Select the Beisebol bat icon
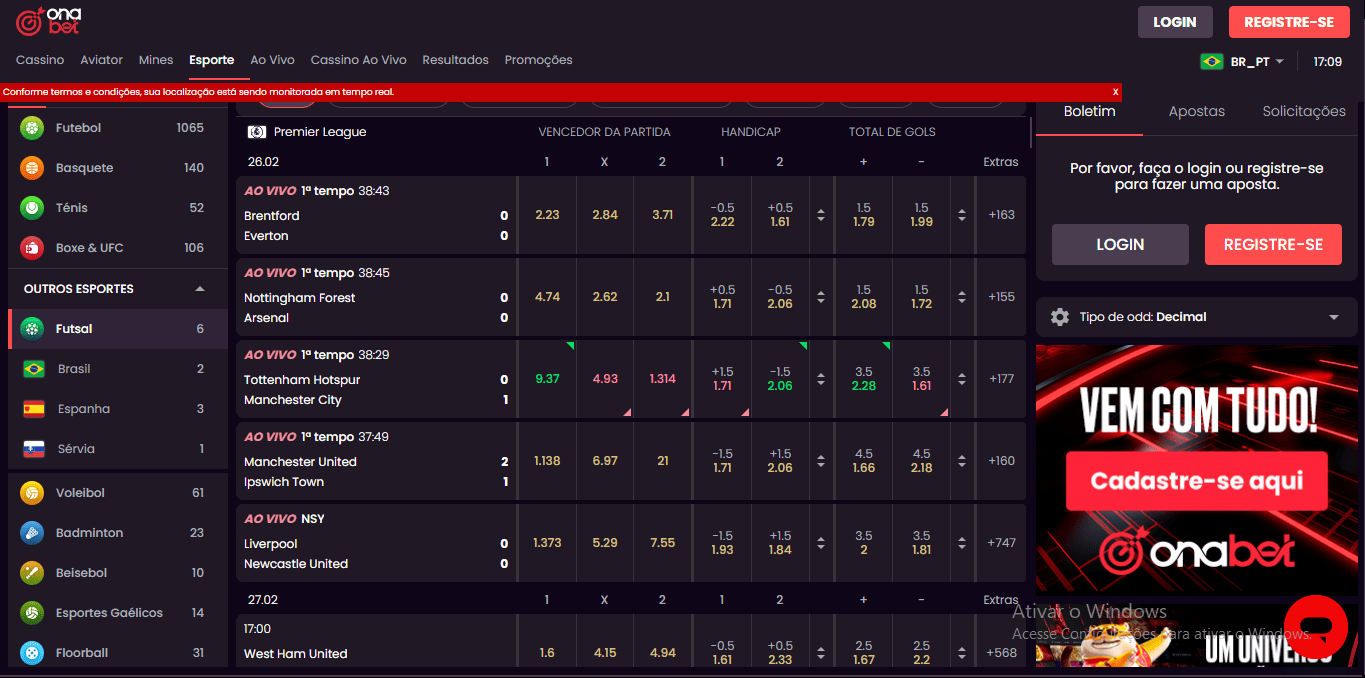1365x678 pixels. (32, 573)
